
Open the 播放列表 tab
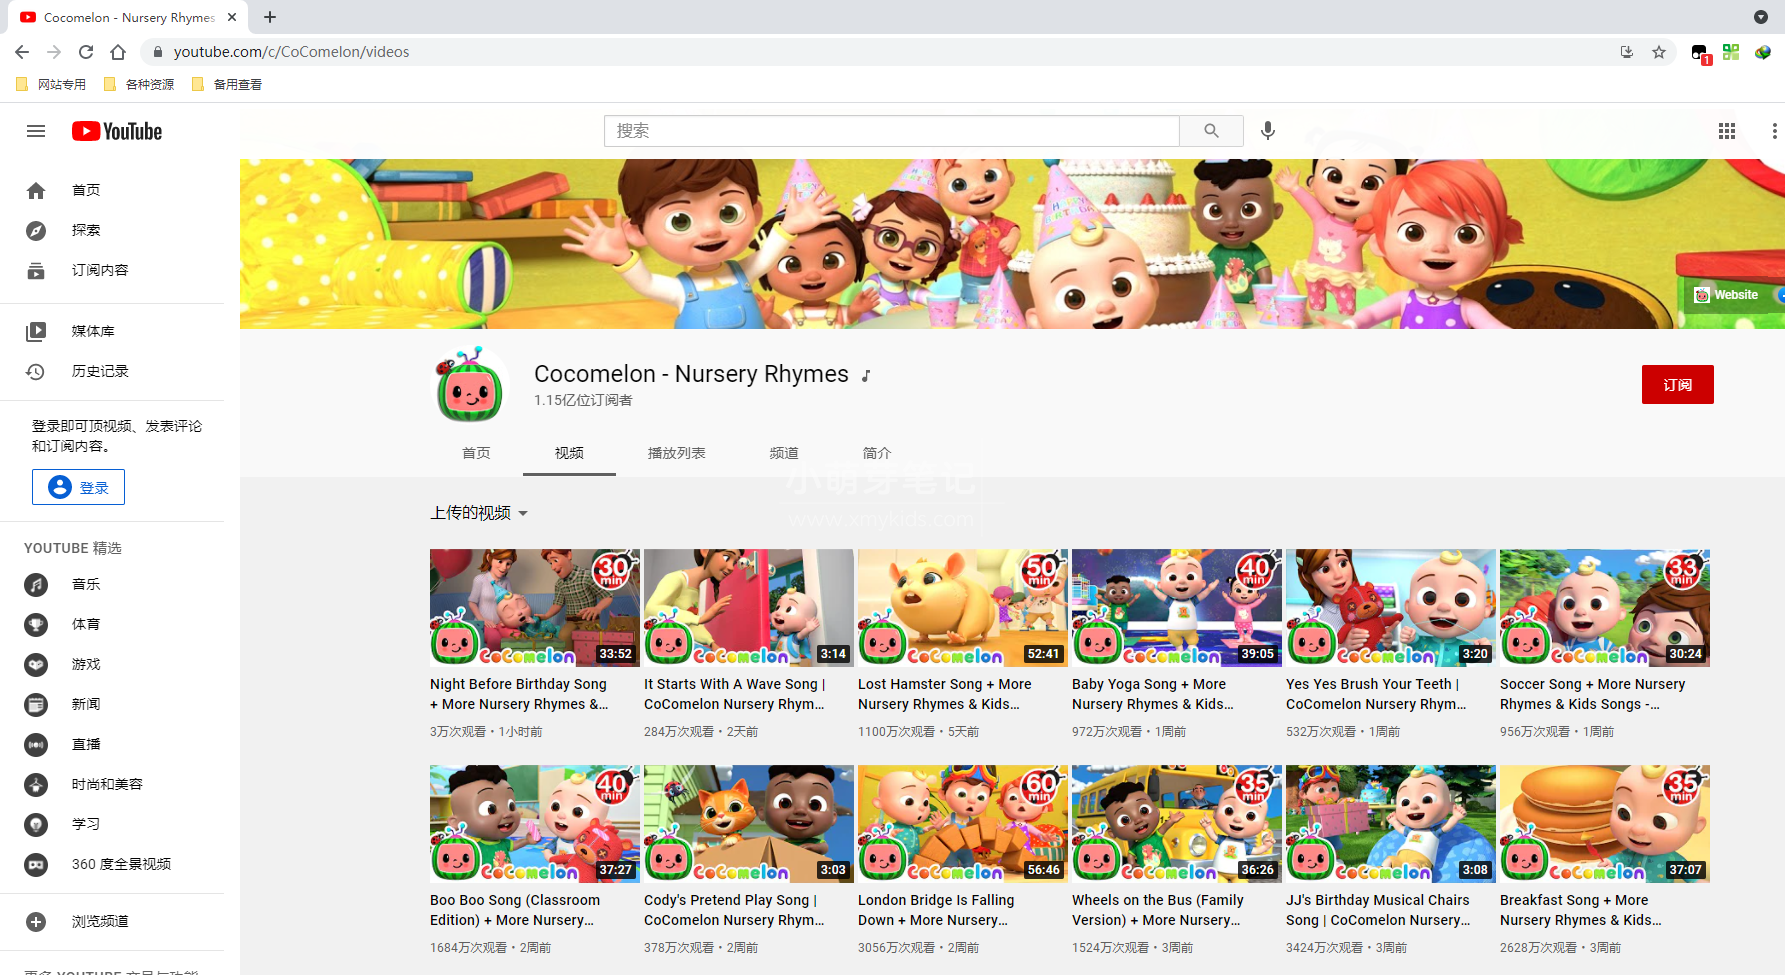coord(676,453)
